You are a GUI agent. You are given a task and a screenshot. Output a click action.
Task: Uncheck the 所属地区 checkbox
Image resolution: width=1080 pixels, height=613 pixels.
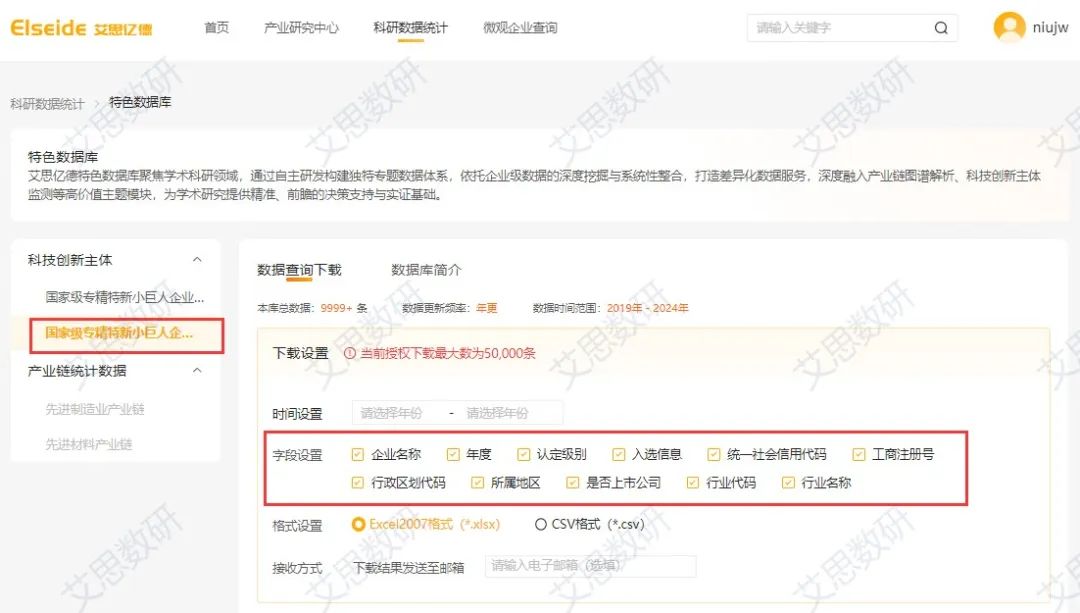coord(477,483)
